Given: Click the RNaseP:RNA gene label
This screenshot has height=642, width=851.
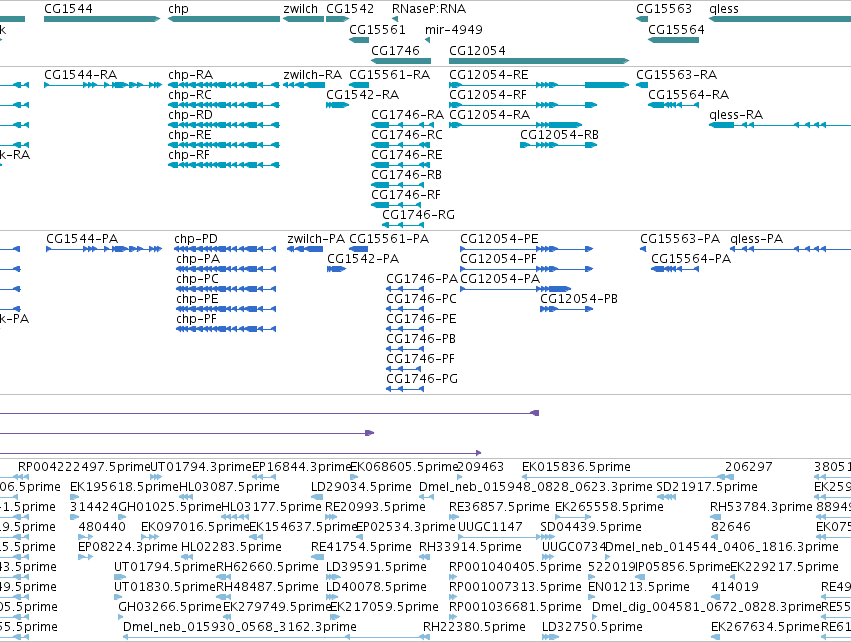Looking at the screenshot, I should [x=429, y=9].
